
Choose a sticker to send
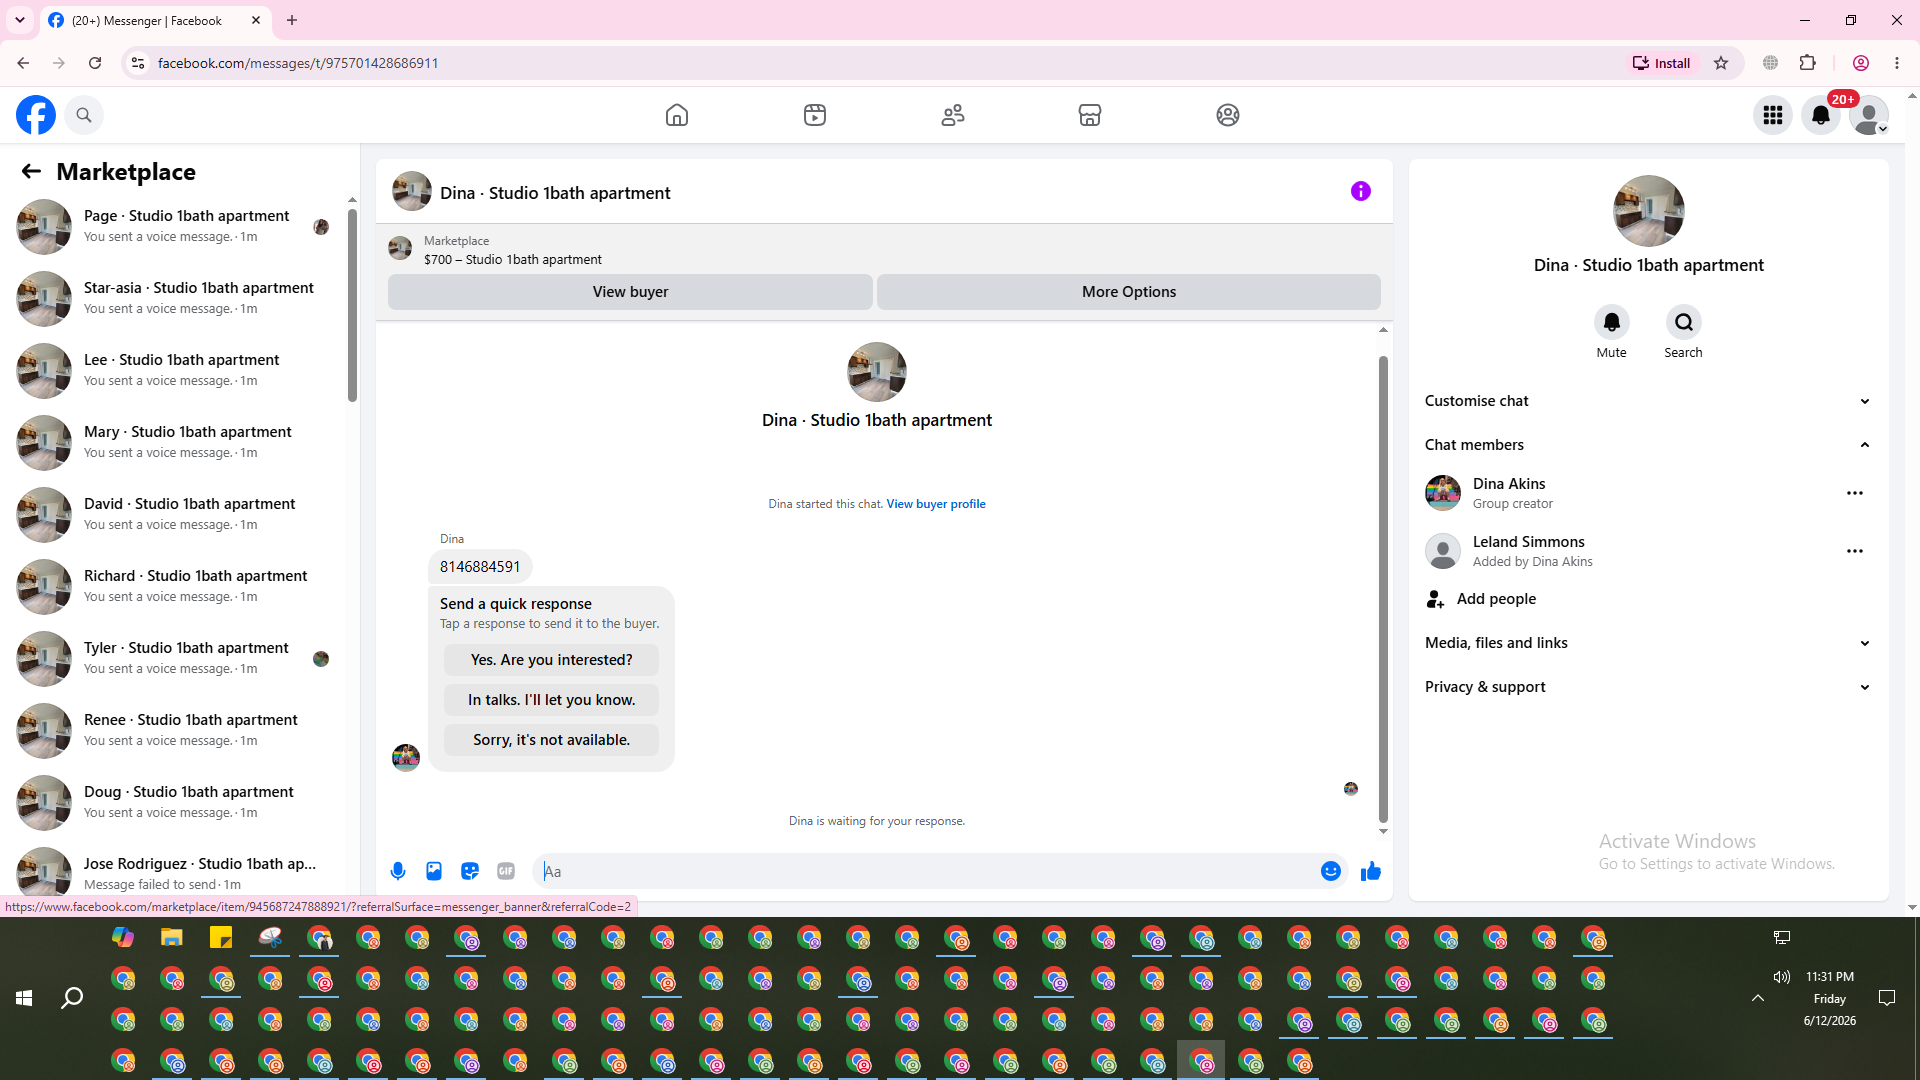pos(470,871)
